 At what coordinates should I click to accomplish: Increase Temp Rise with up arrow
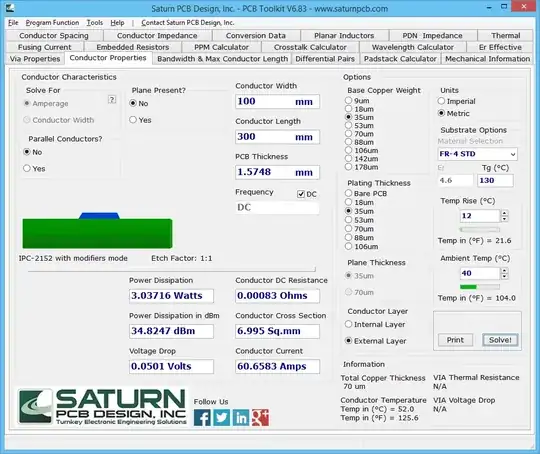click(x=505, y=213)
